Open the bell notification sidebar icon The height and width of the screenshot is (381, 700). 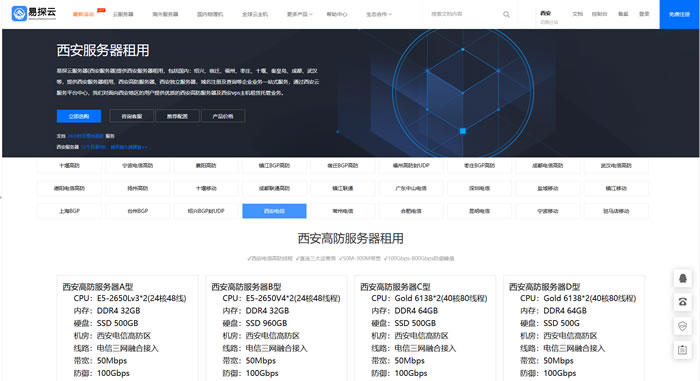point(683,279)
